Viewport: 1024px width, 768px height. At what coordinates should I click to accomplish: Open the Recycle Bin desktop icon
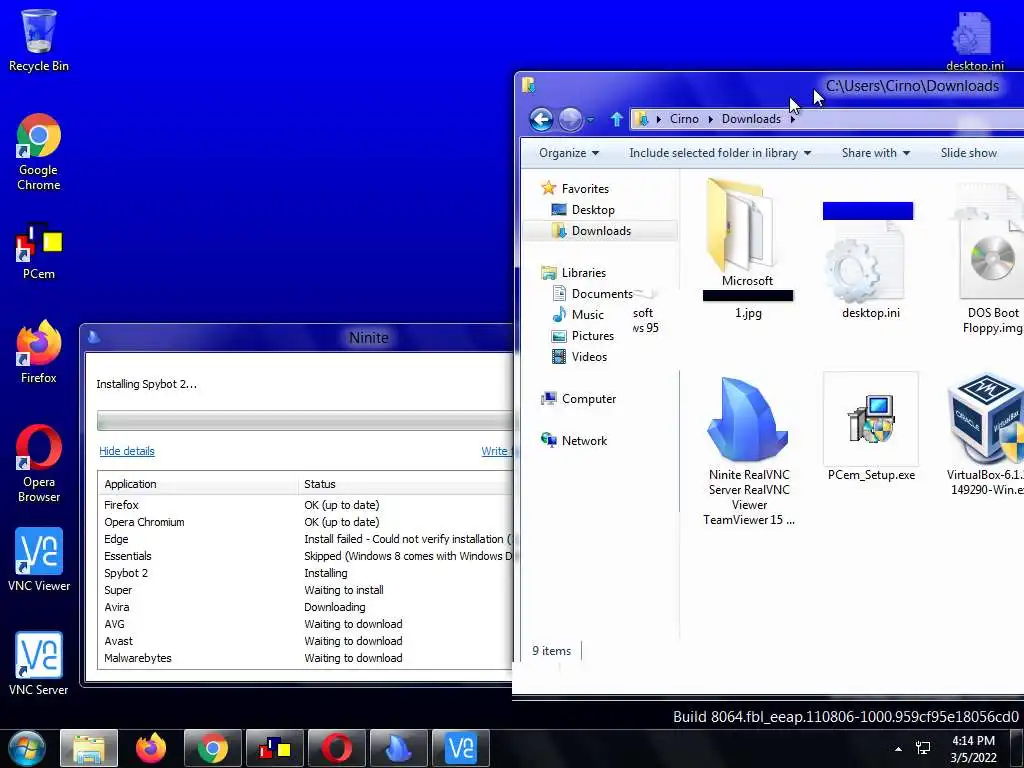point(39,40)
